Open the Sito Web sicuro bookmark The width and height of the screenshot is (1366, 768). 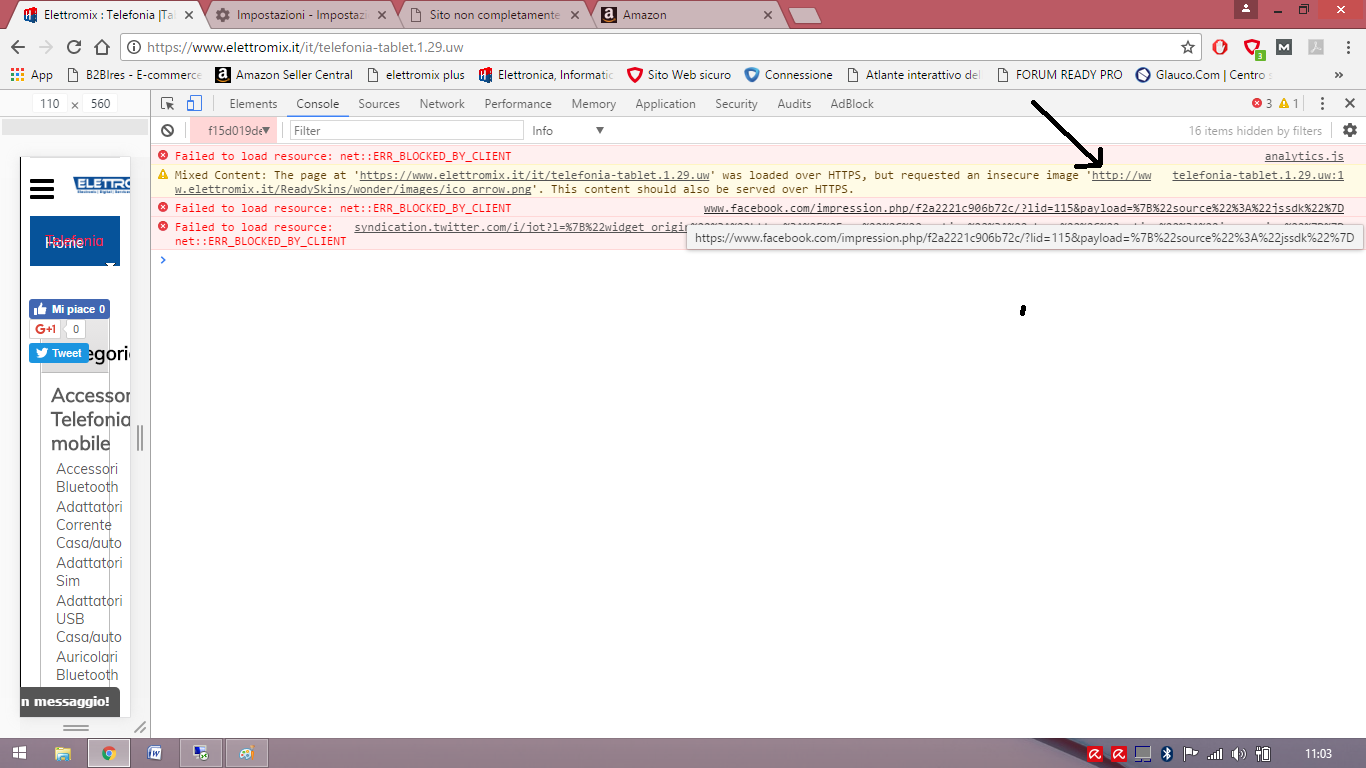pos(679,75)
